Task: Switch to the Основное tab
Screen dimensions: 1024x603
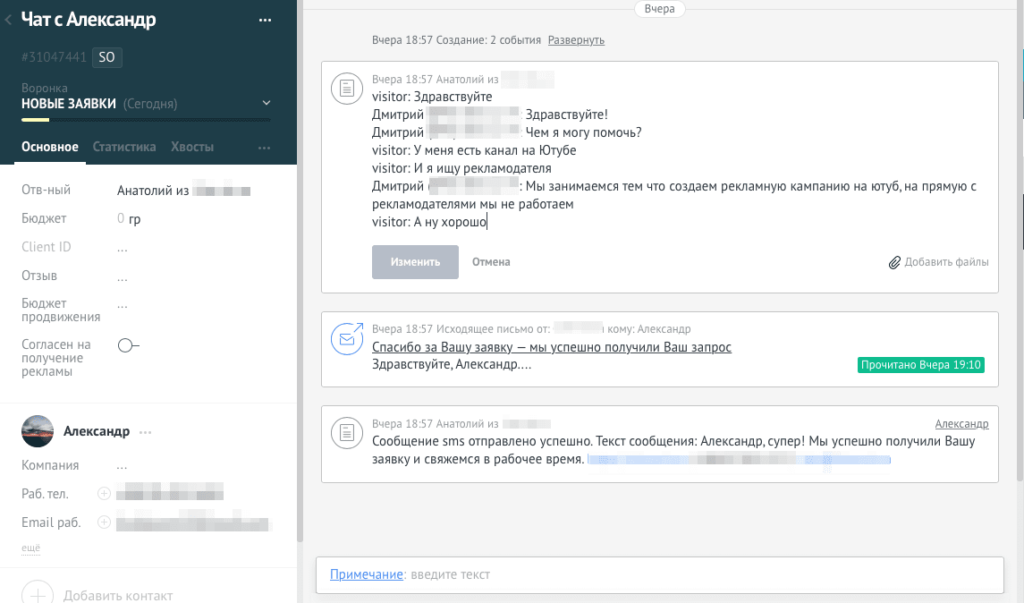Action: 50,147
